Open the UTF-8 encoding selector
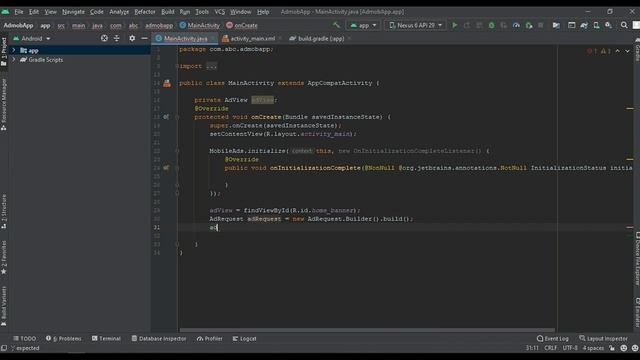The height and width of the screenshot is (360, 640). 570,348
